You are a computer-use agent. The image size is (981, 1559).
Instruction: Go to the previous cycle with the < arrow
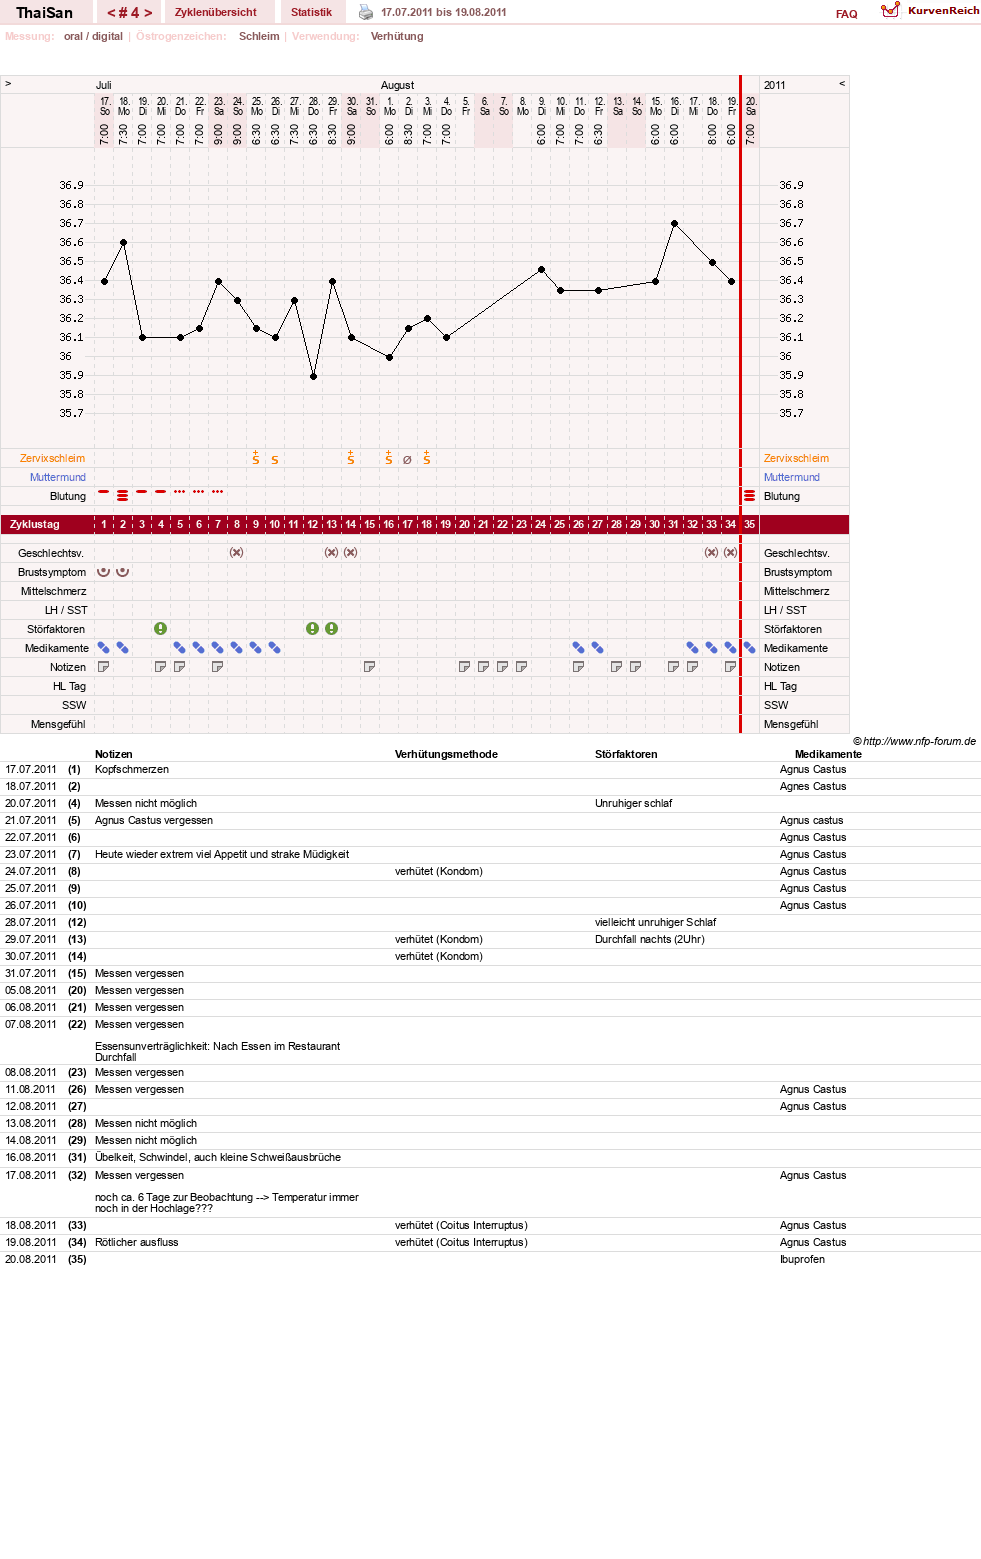111,13
